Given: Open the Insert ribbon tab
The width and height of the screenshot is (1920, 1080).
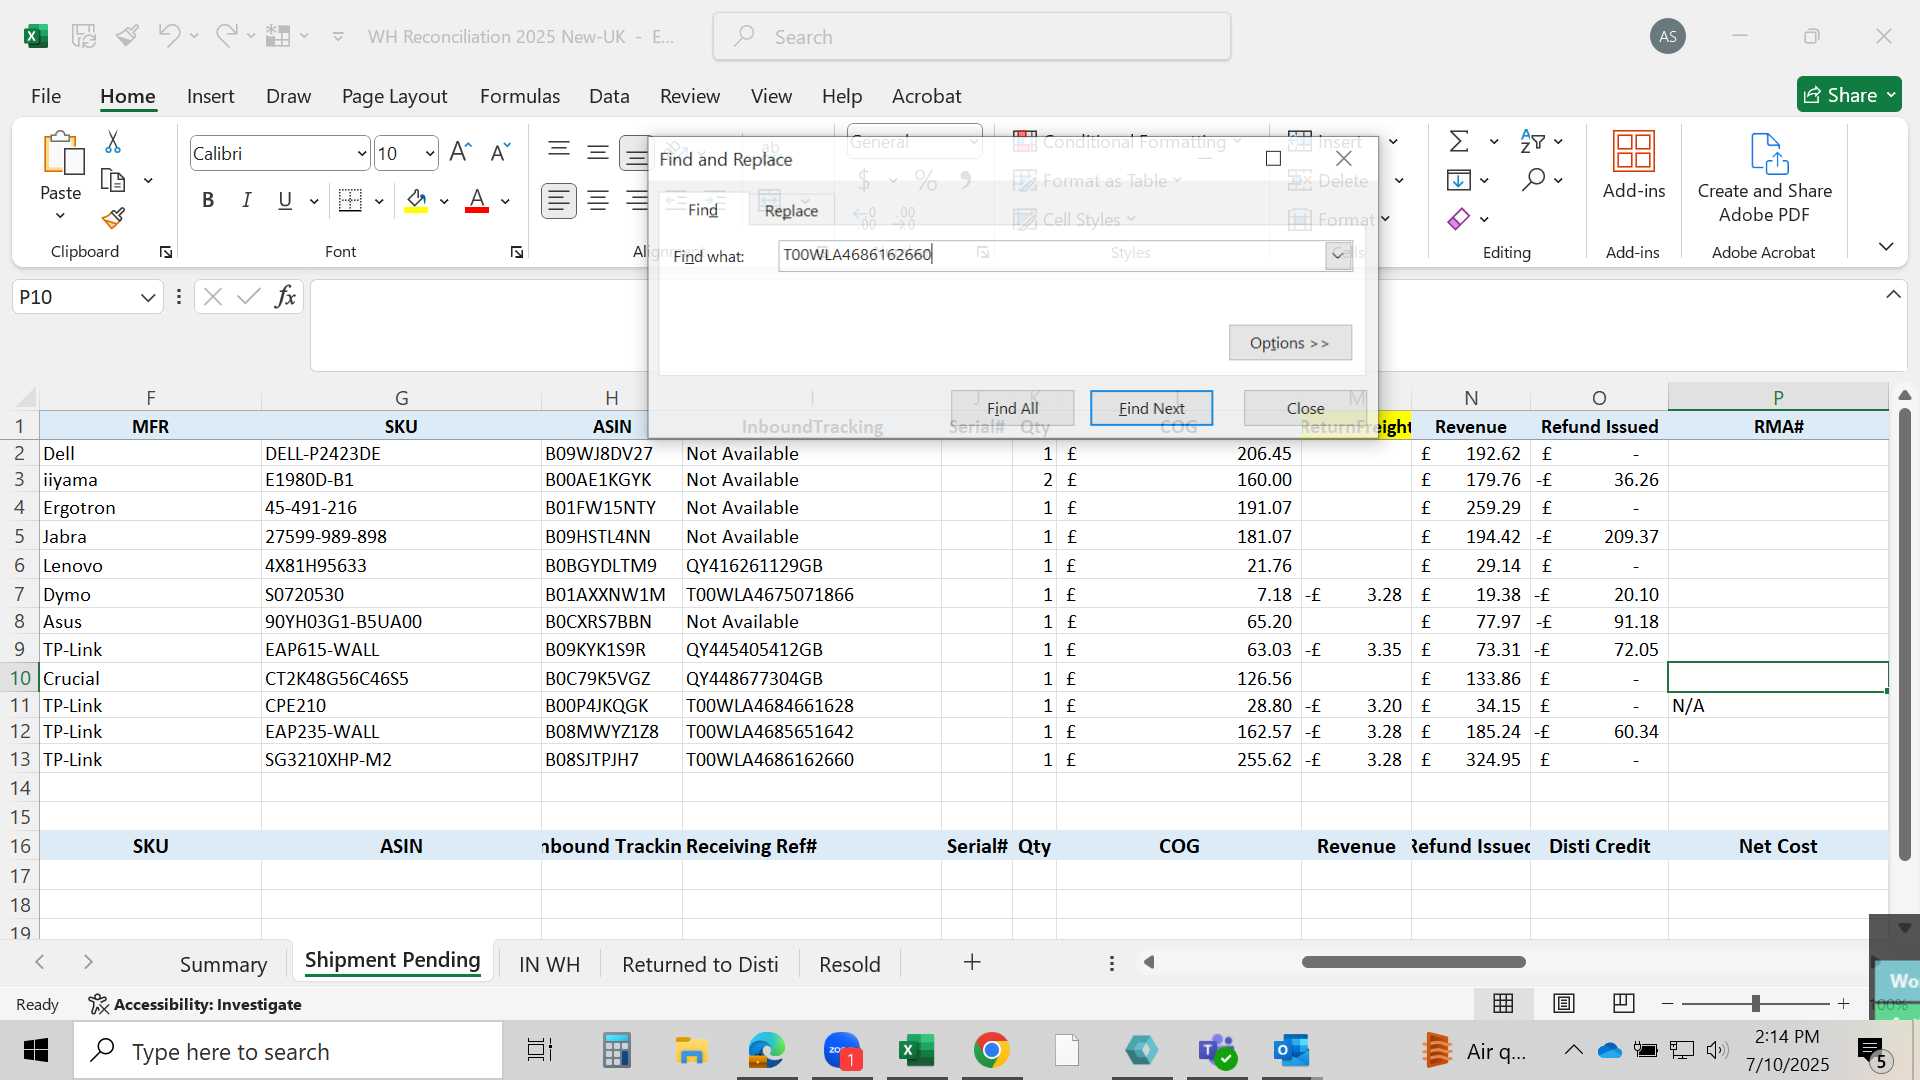Looking at the screenshot, I should (210, 96).
